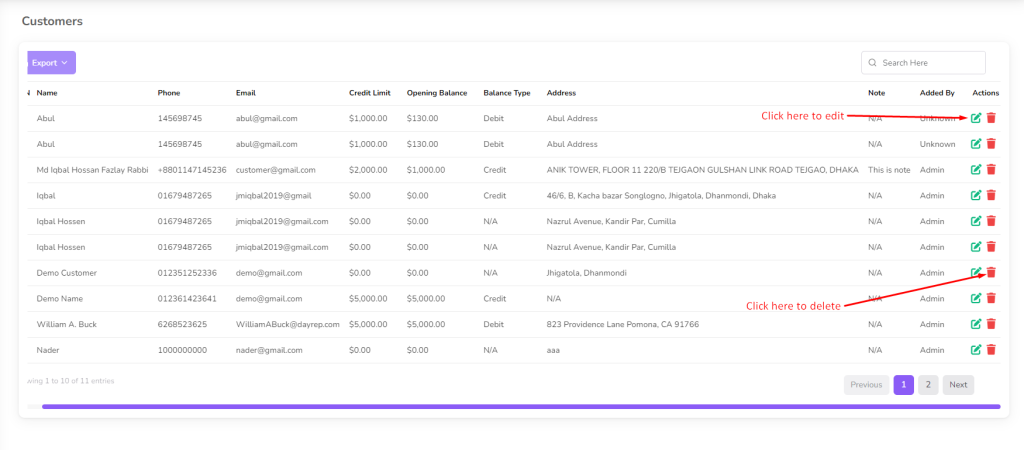Click the Next pagination button
The image size is (1024, 450).
tap(958, 385)
